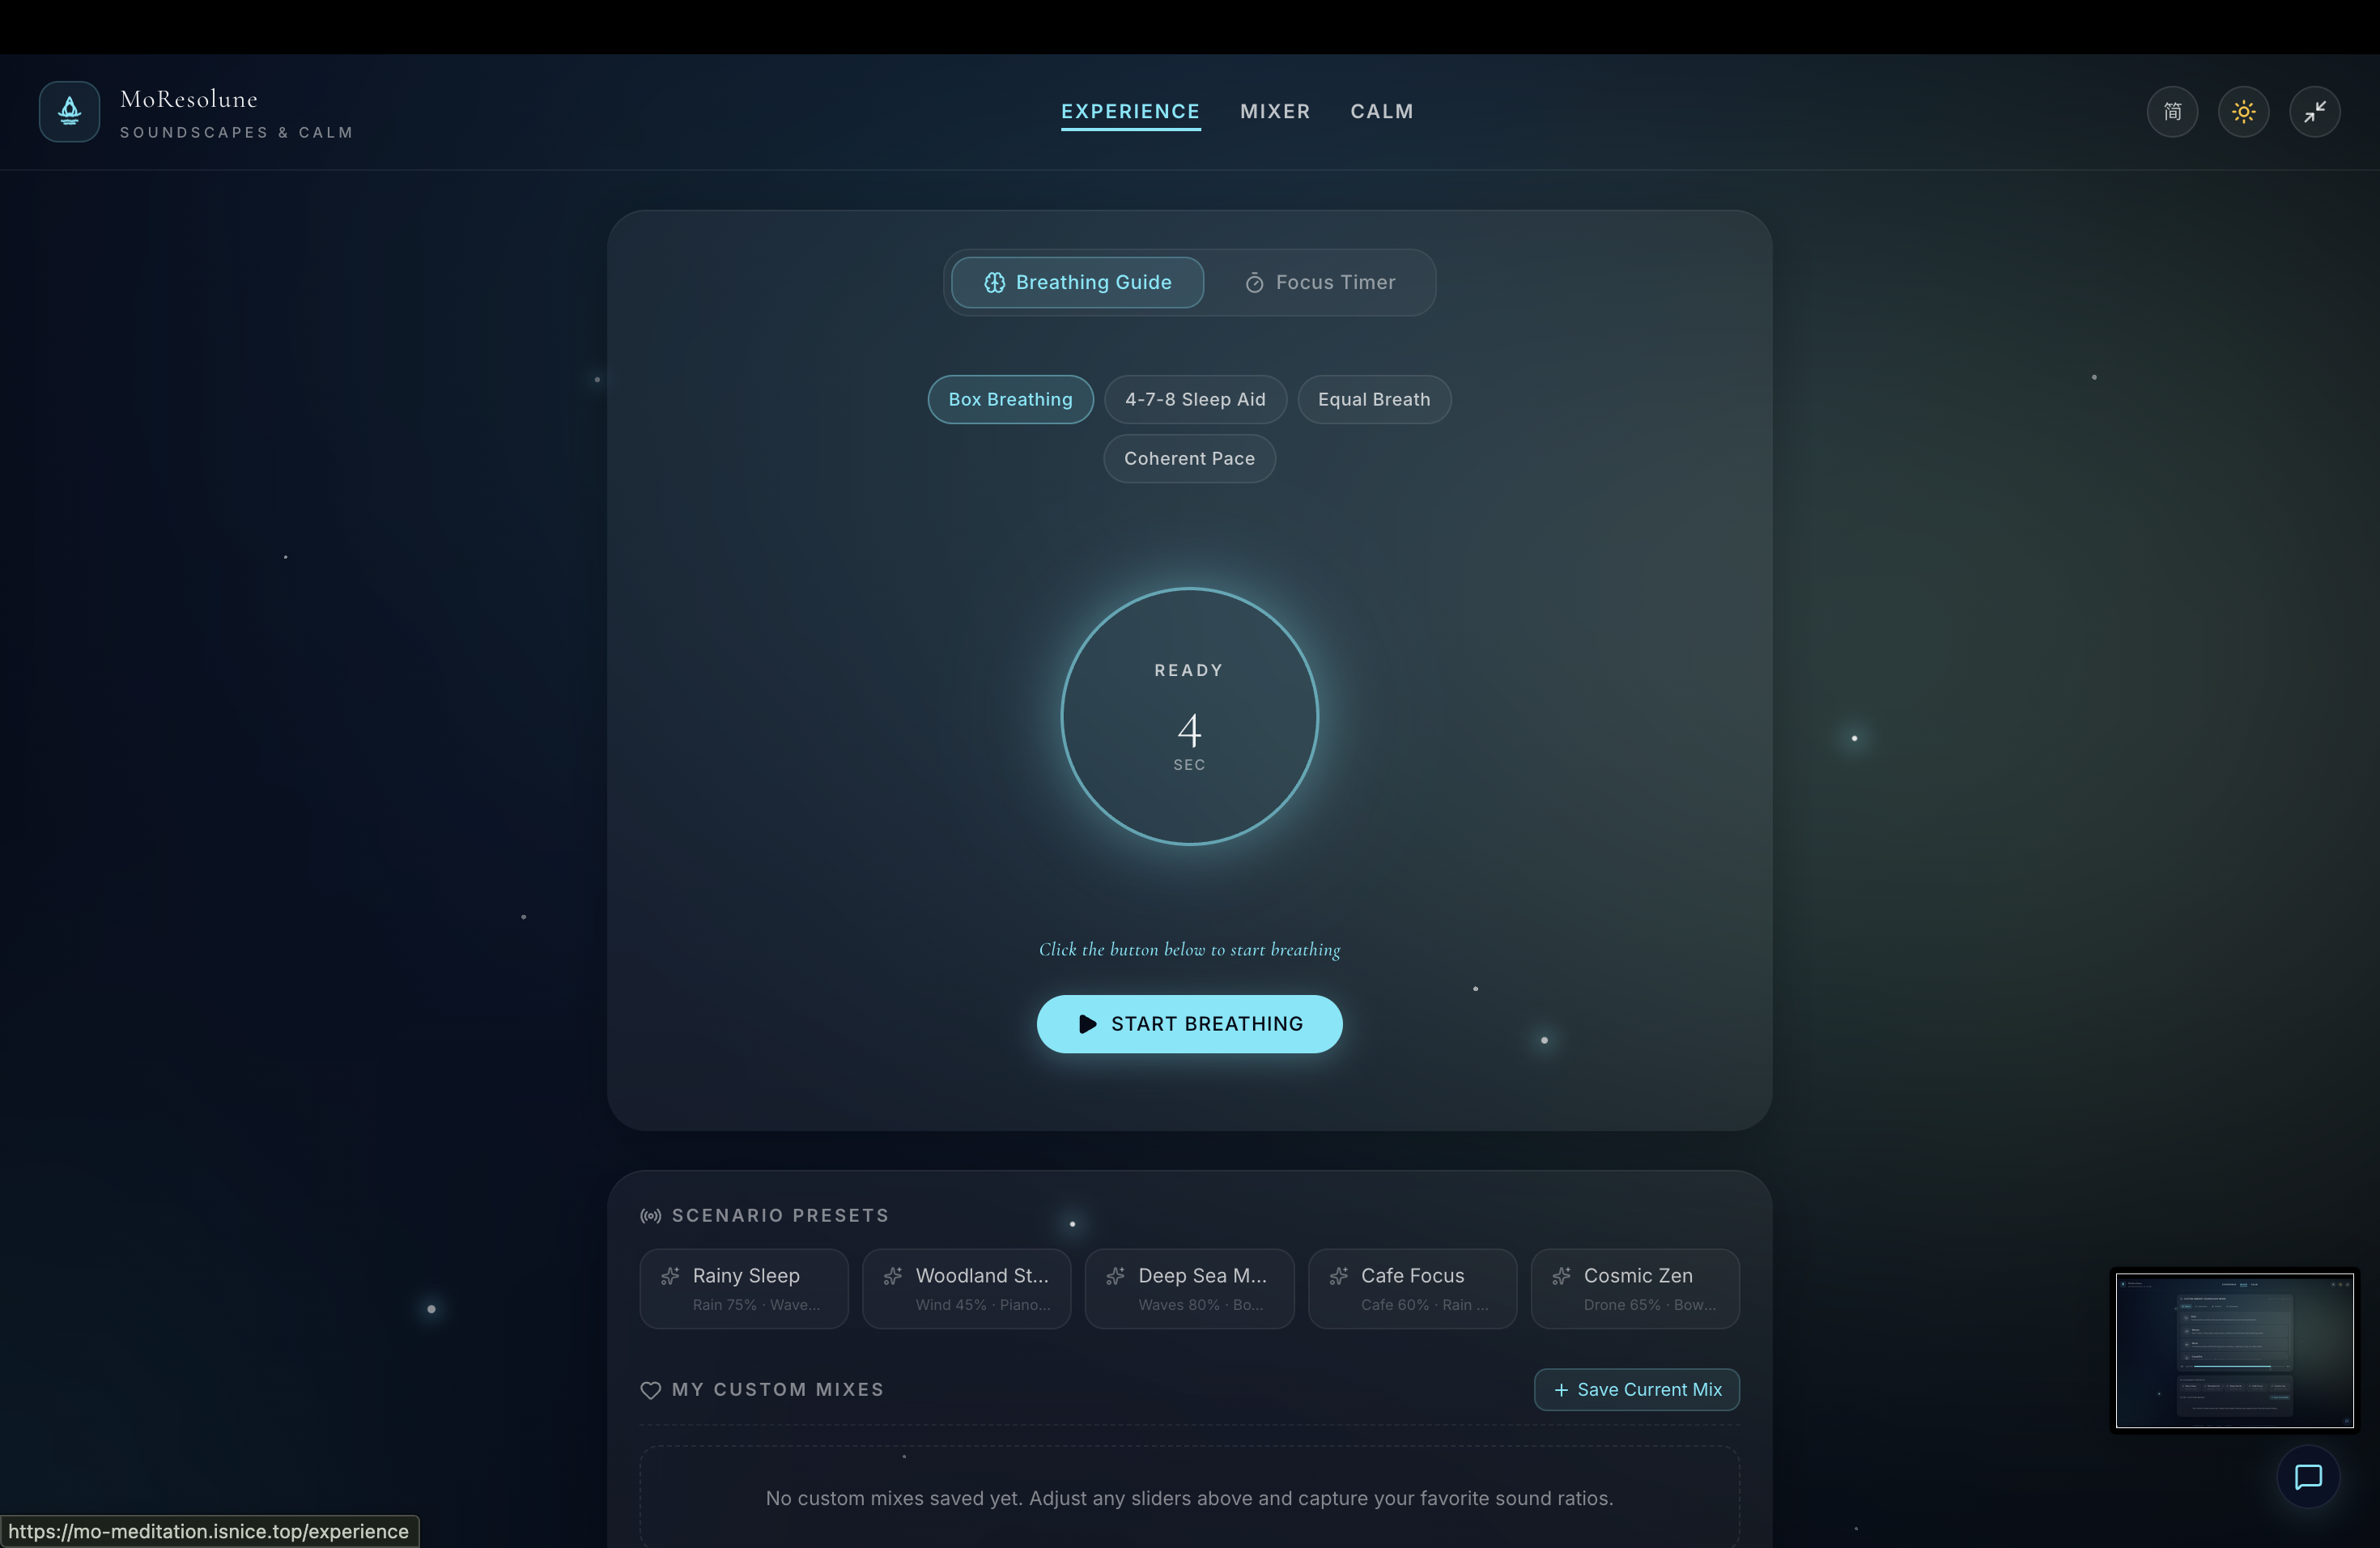Click the MY CUSTOM MIXES heading

pos(778,1390)
